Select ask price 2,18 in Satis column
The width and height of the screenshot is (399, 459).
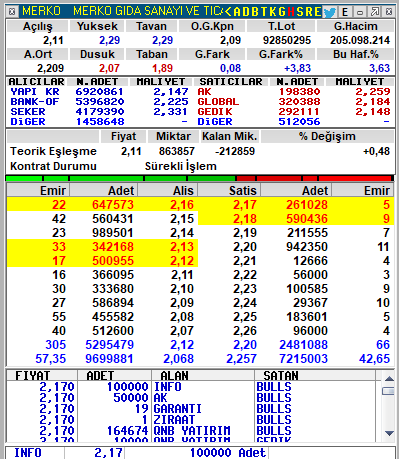pyautogui.click(x=245, y=219)
